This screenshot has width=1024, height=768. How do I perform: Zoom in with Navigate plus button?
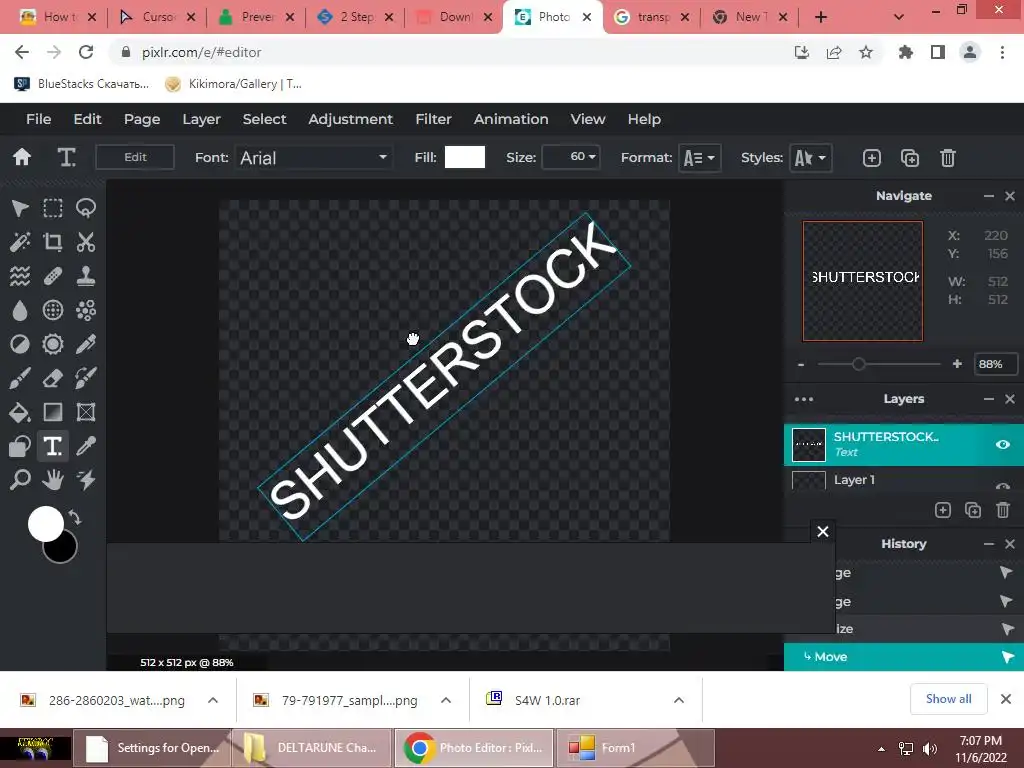coord(957,364)
